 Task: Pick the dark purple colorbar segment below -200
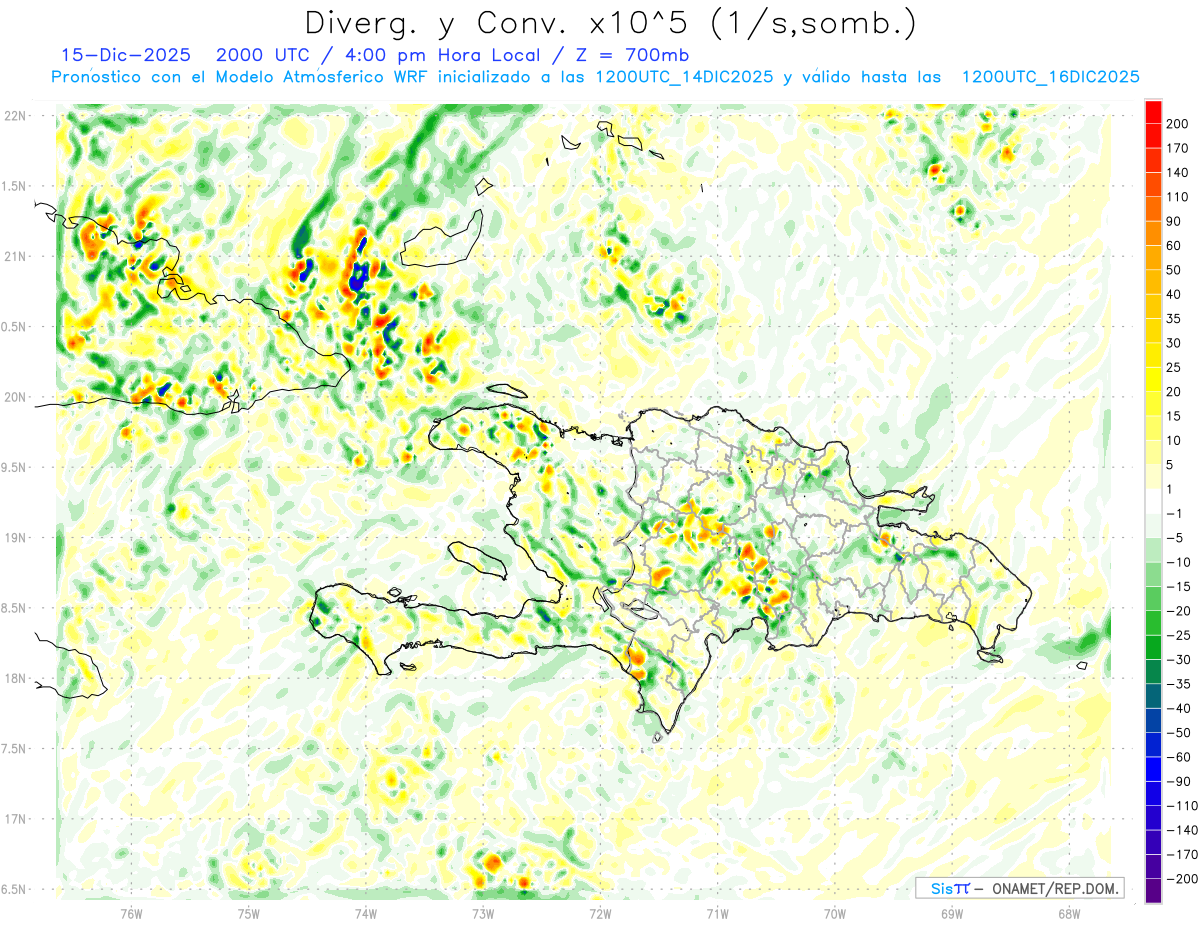(x=1154, y=890)
